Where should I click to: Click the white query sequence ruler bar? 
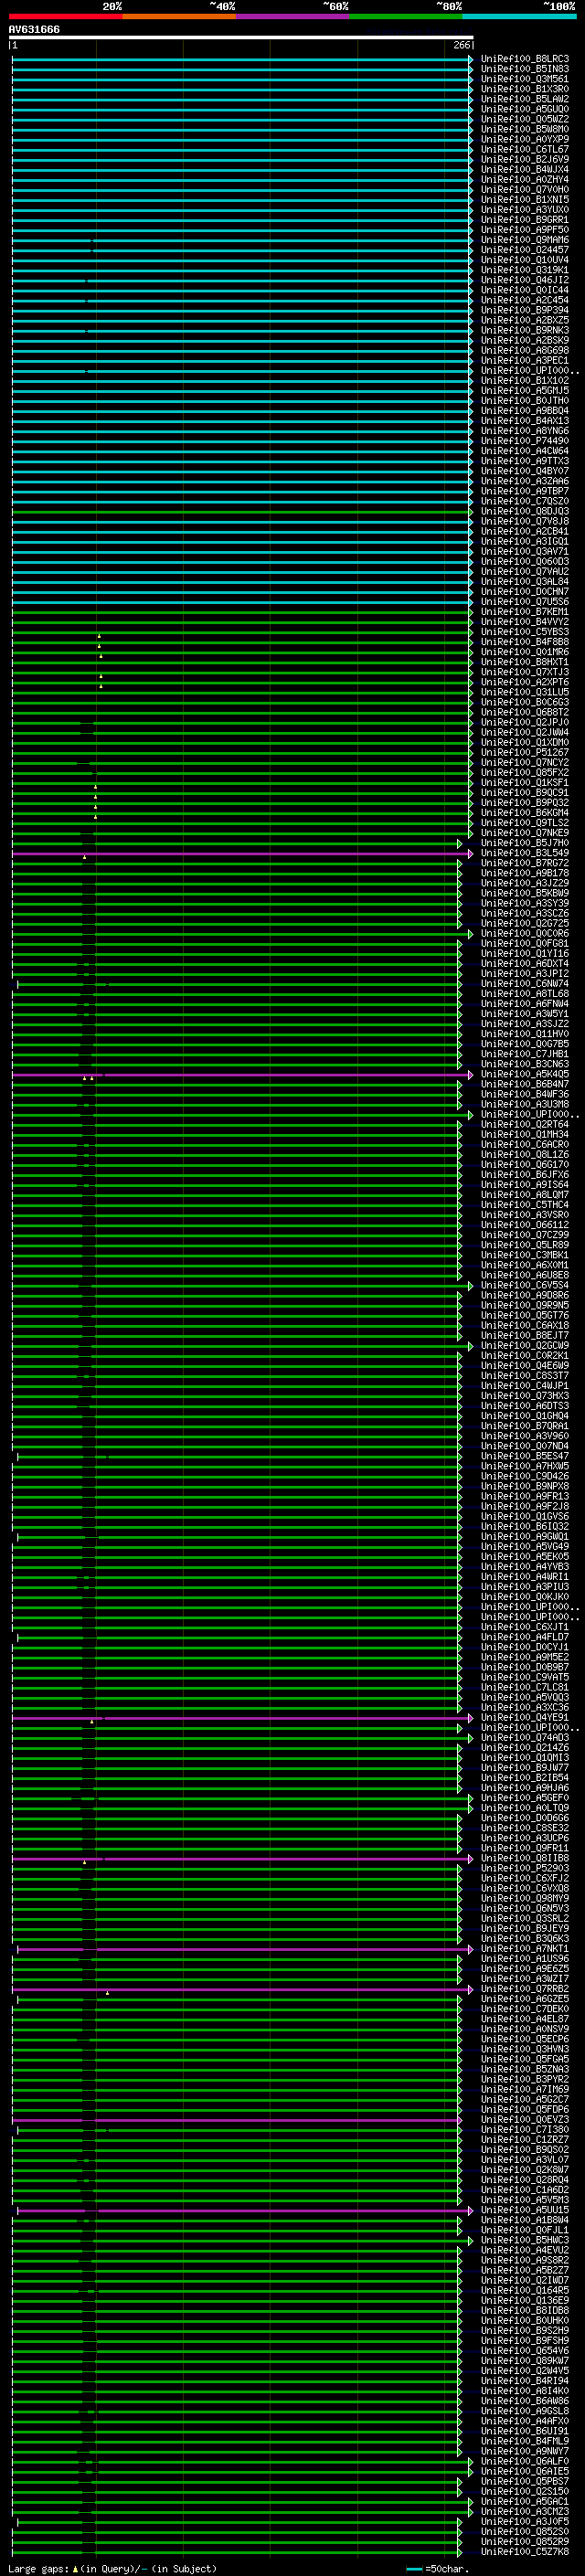(x=241, y=38)
